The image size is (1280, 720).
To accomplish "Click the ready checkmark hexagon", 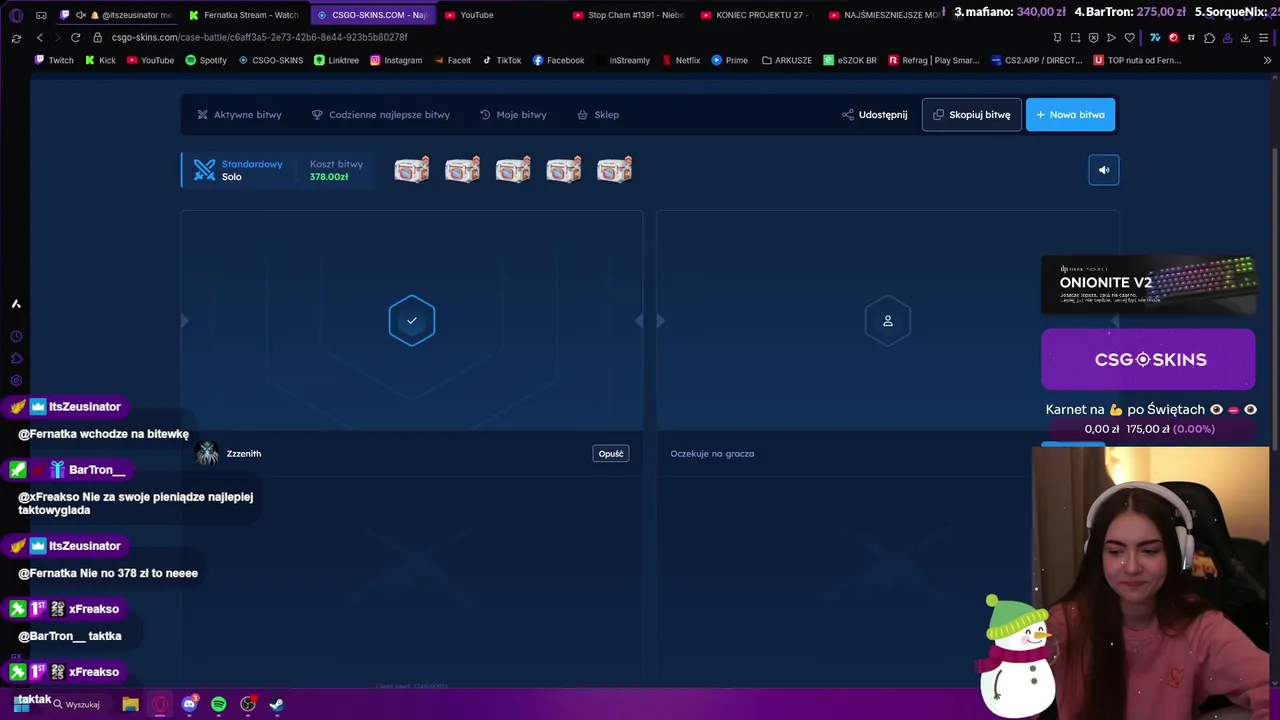I will click(412, 321).
